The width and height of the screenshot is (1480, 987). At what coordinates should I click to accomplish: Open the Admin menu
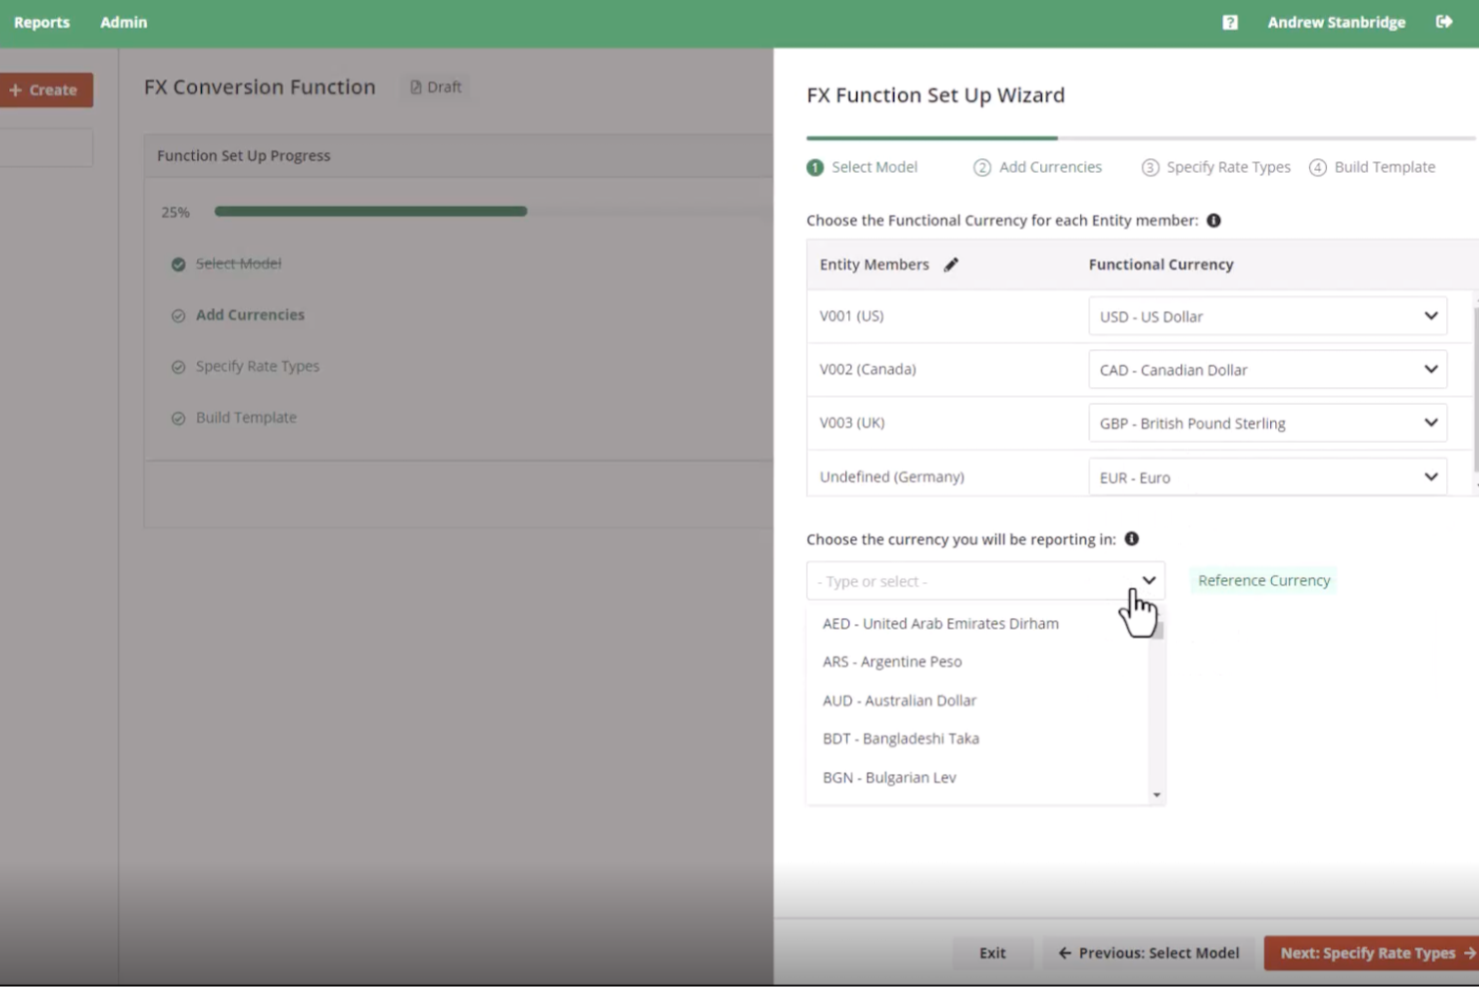coord(123,22)
